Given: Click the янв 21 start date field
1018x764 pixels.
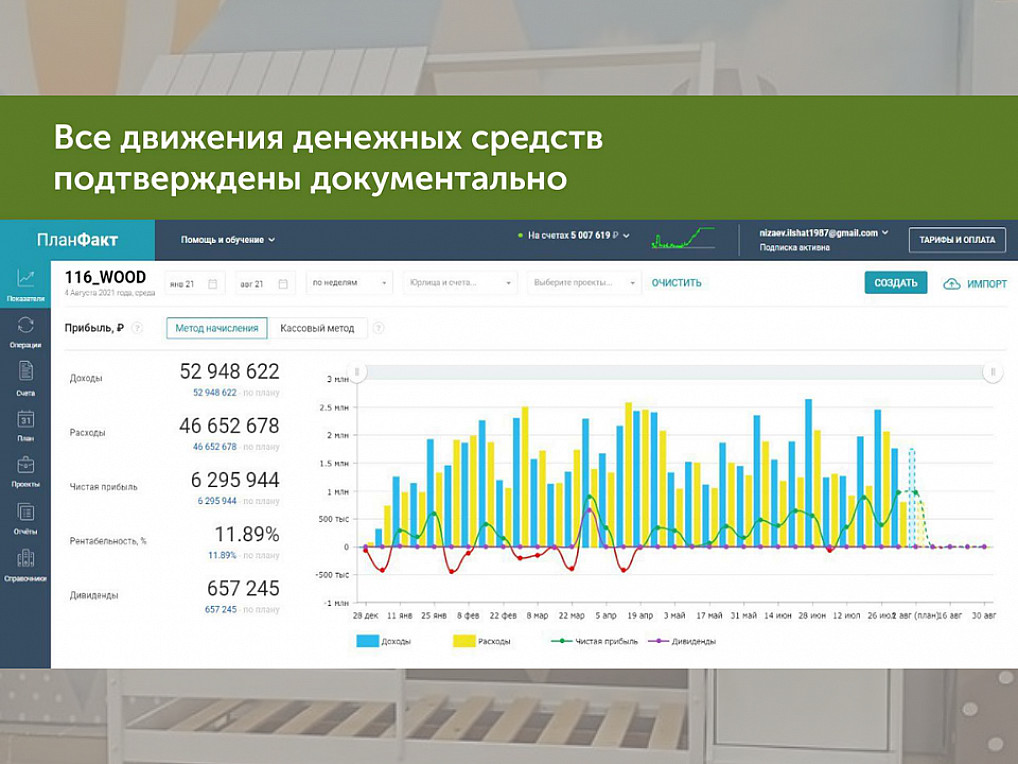Looking at the screenshot, I should tap(195, 284).
